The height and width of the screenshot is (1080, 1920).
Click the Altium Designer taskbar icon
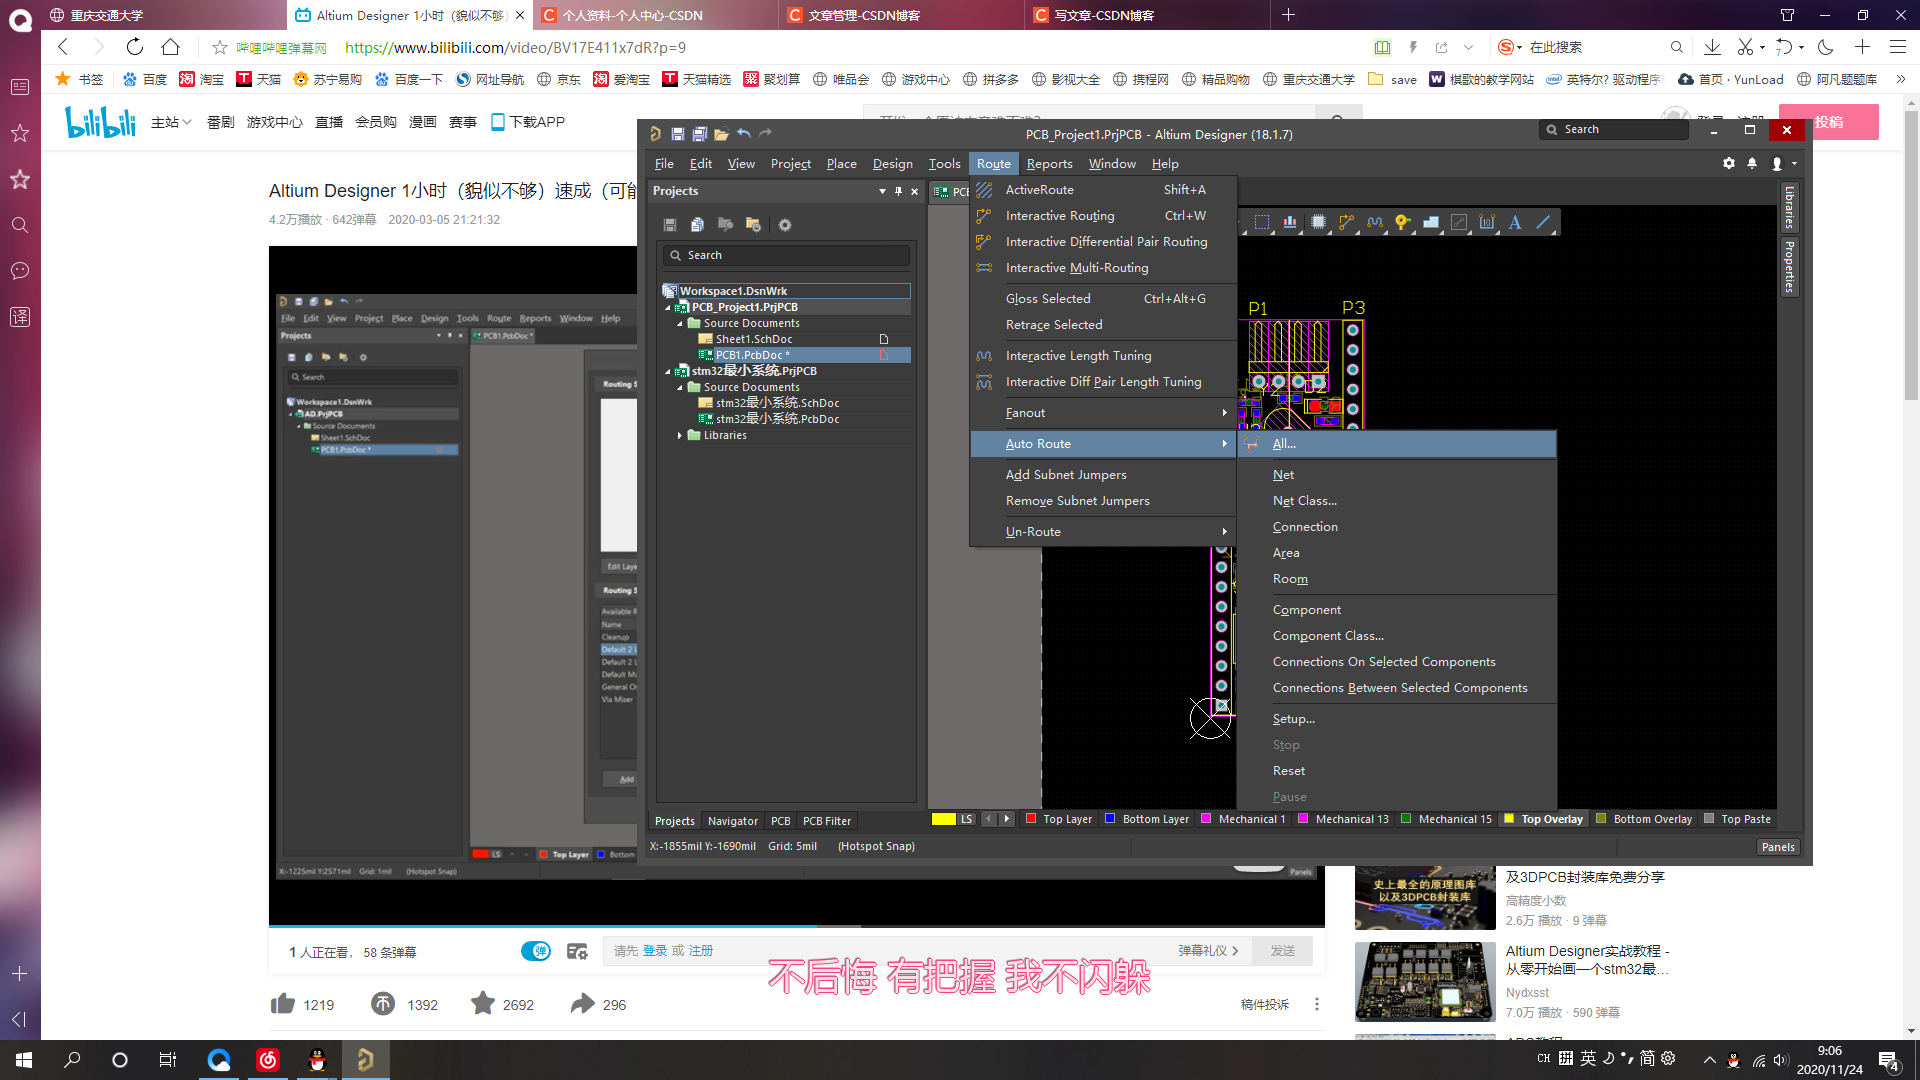(x=365, y=1060)
